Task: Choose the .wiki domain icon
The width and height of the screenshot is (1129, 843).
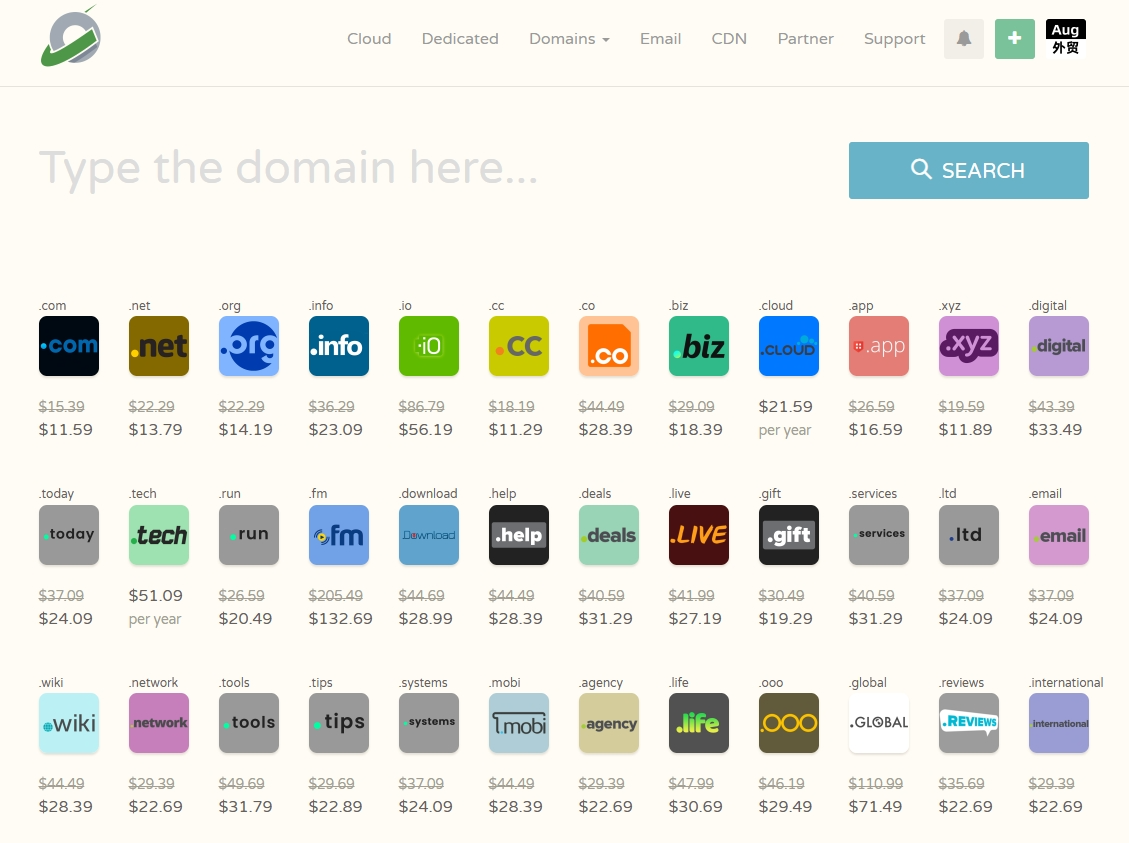Action: 69,723
